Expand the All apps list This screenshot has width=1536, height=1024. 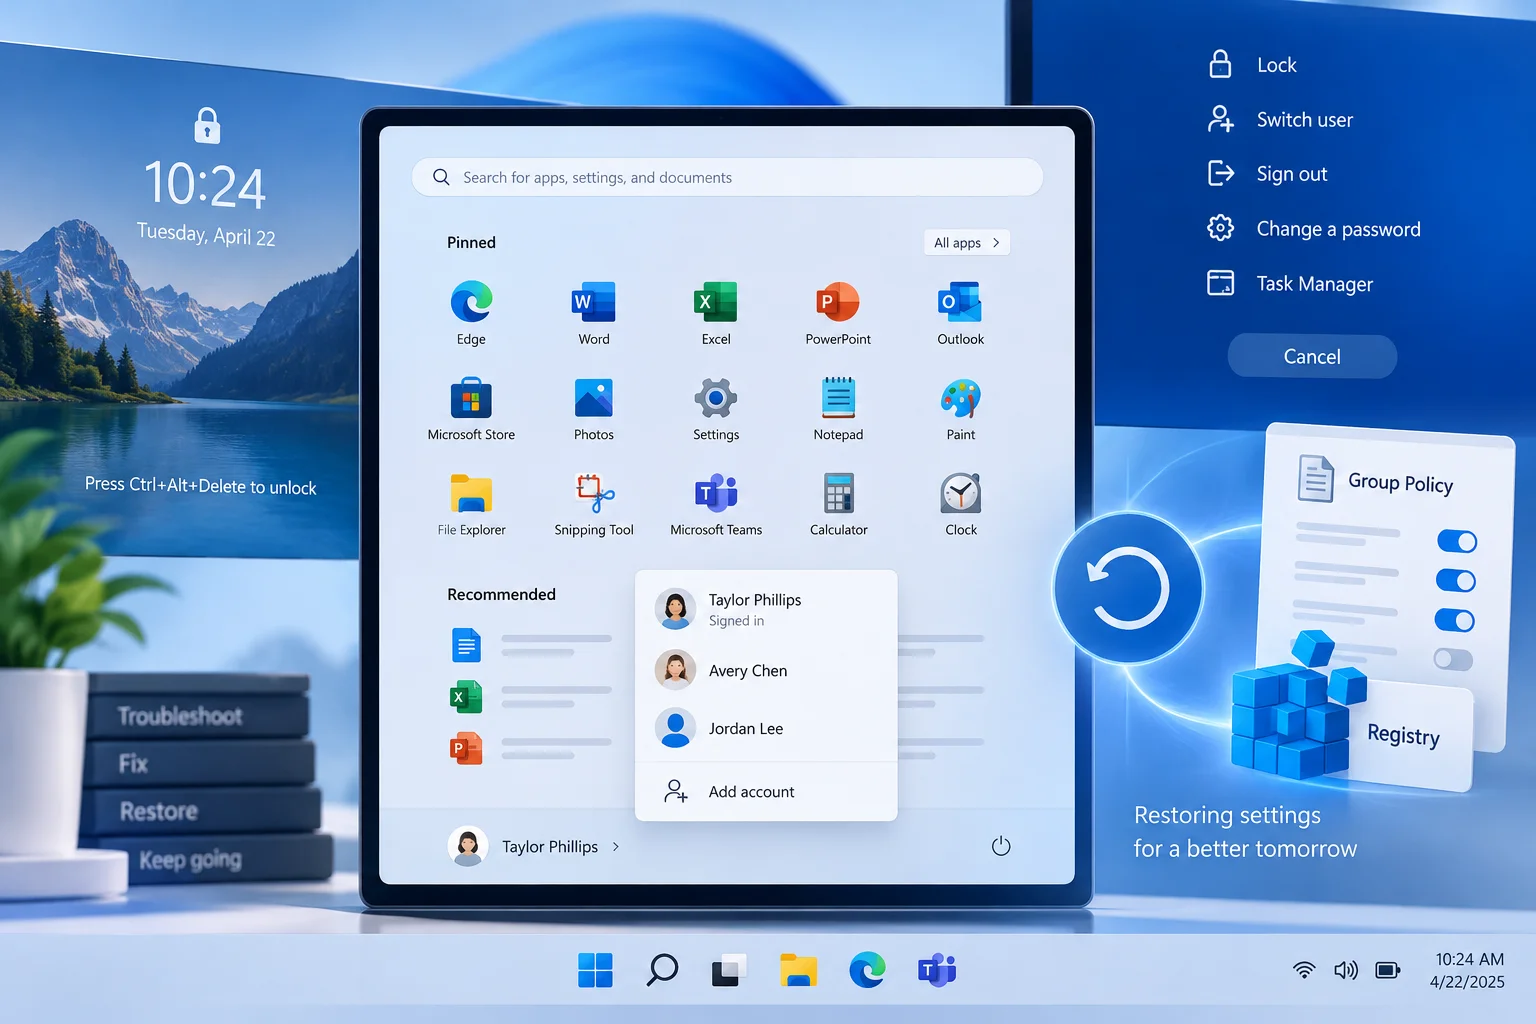click(x=967, y=242)
